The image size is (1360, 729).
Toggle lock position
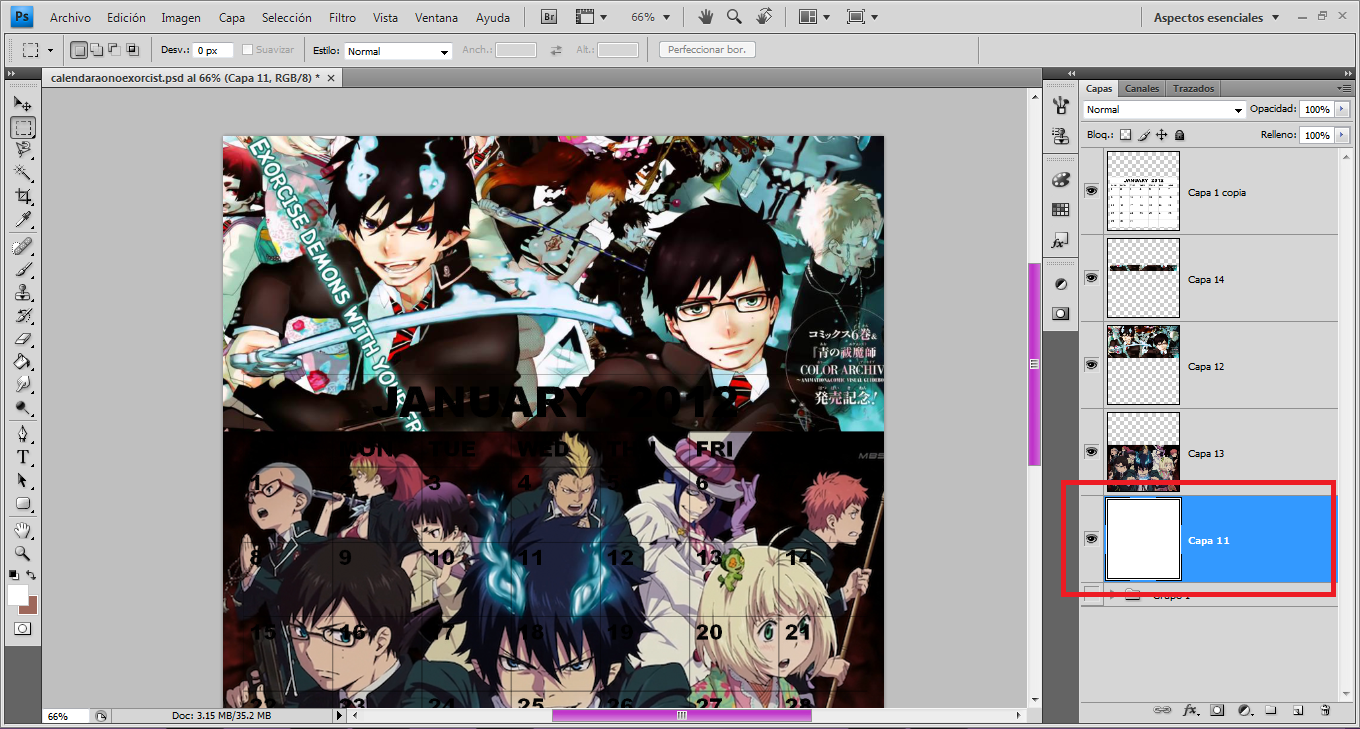tap(1162, 135)
